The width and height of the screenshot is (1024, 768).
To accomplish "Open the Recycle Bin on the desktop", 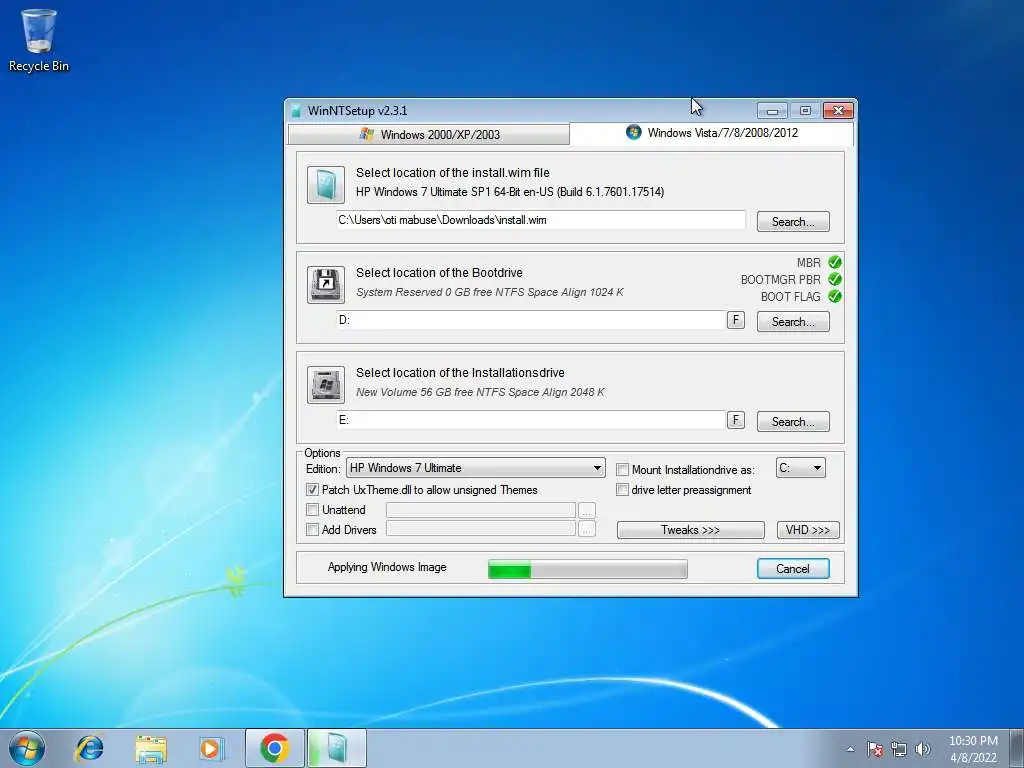I will click(x=39, y=40).
